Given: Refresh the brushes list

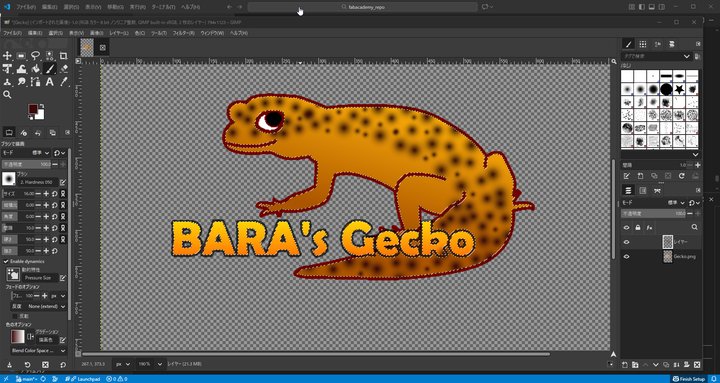Looking at the screenshot, I should pos(682,176).
